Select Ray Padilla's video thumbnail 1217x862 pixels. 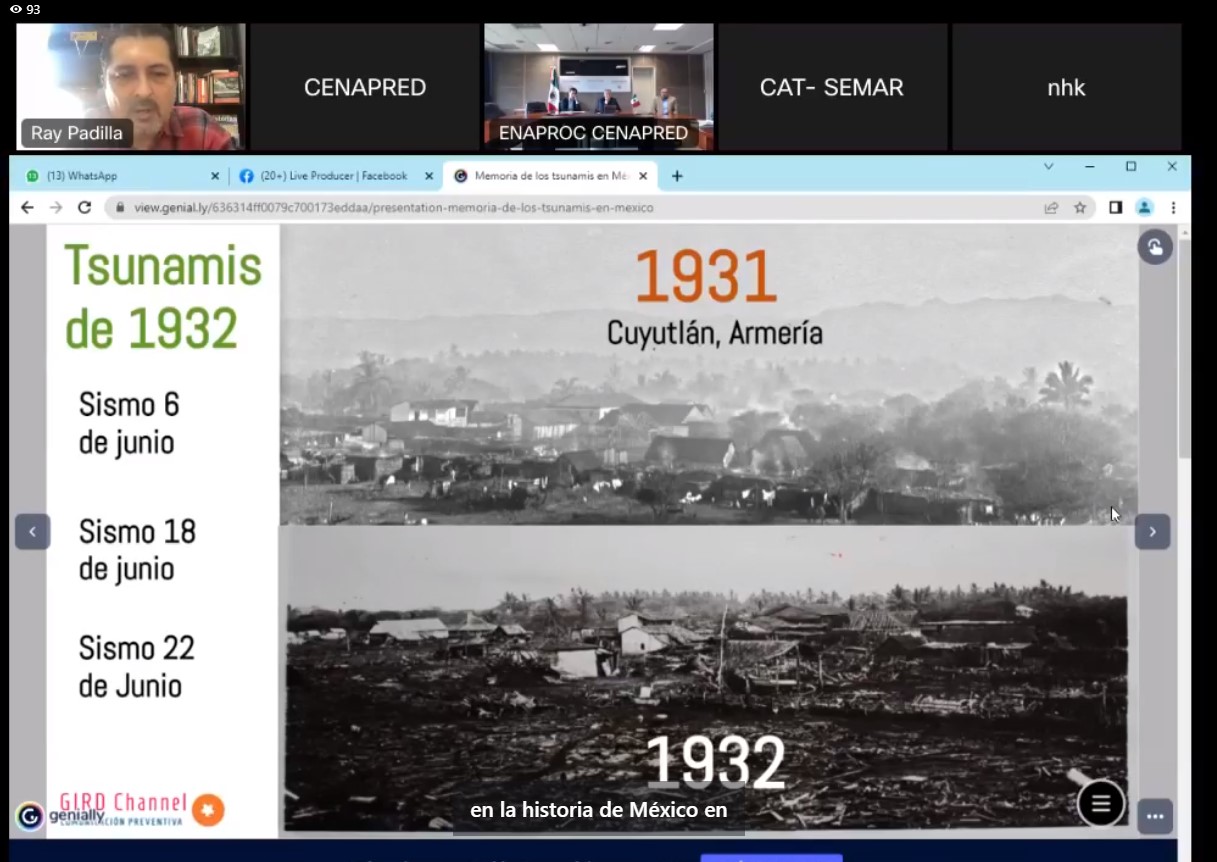[130, 87]
